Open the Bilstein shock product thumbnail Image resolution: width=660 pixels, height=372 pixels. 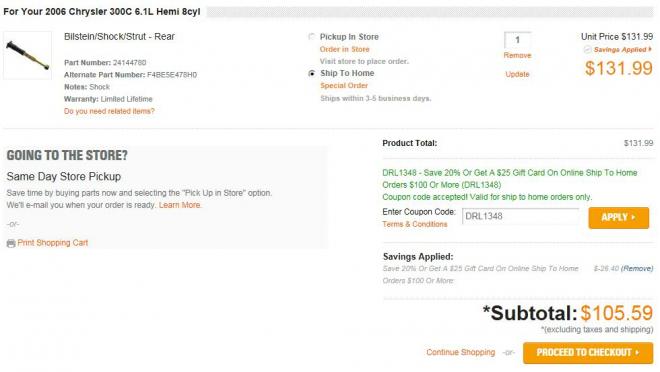27,56
